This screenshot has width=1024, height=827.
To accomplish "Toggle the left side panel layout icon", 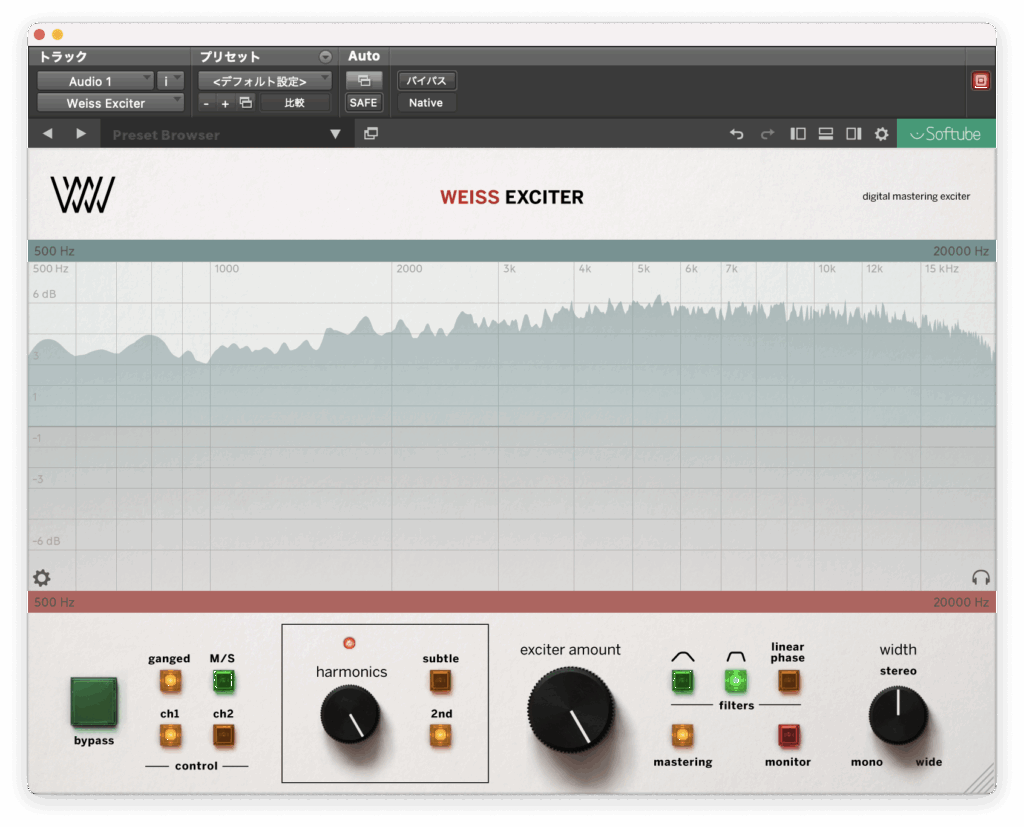I will [798, 134].
